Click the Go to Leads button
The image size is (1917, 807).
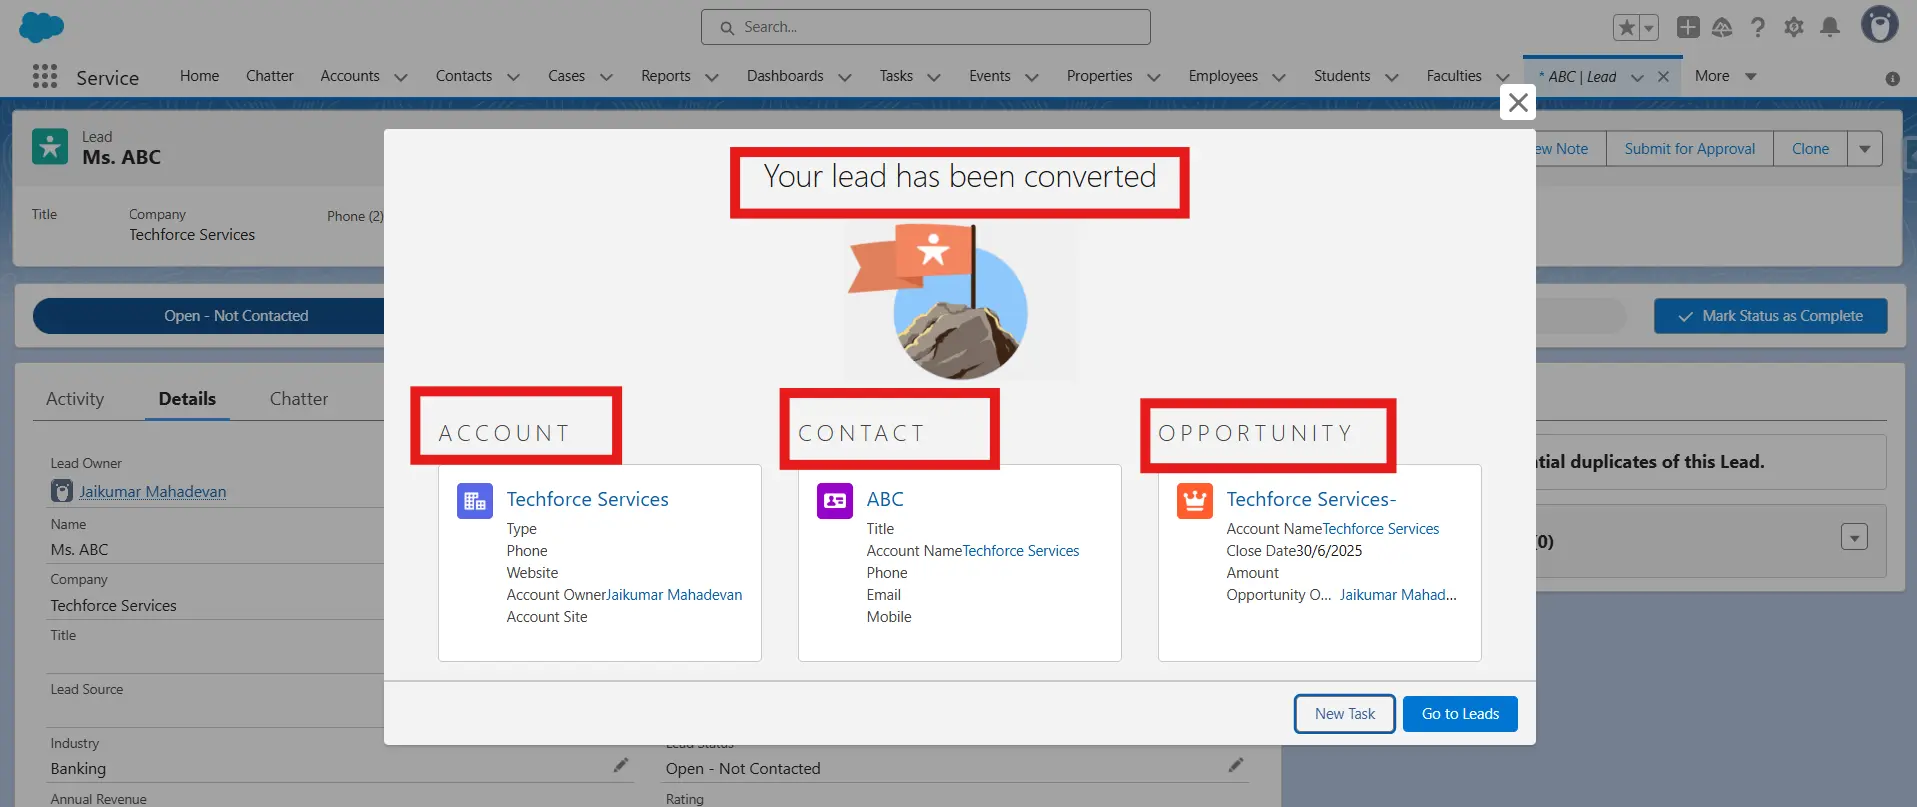click(x=1460, y=714)
